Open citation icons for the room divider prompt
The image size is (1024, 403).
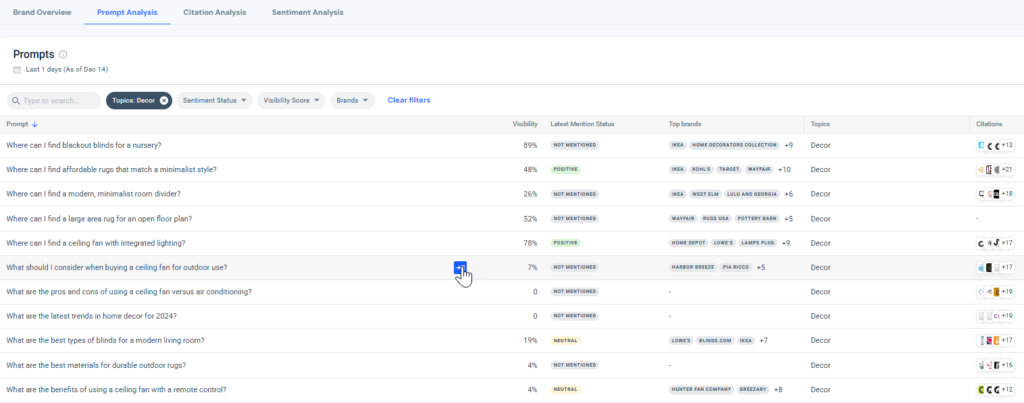tap(994, 194)
